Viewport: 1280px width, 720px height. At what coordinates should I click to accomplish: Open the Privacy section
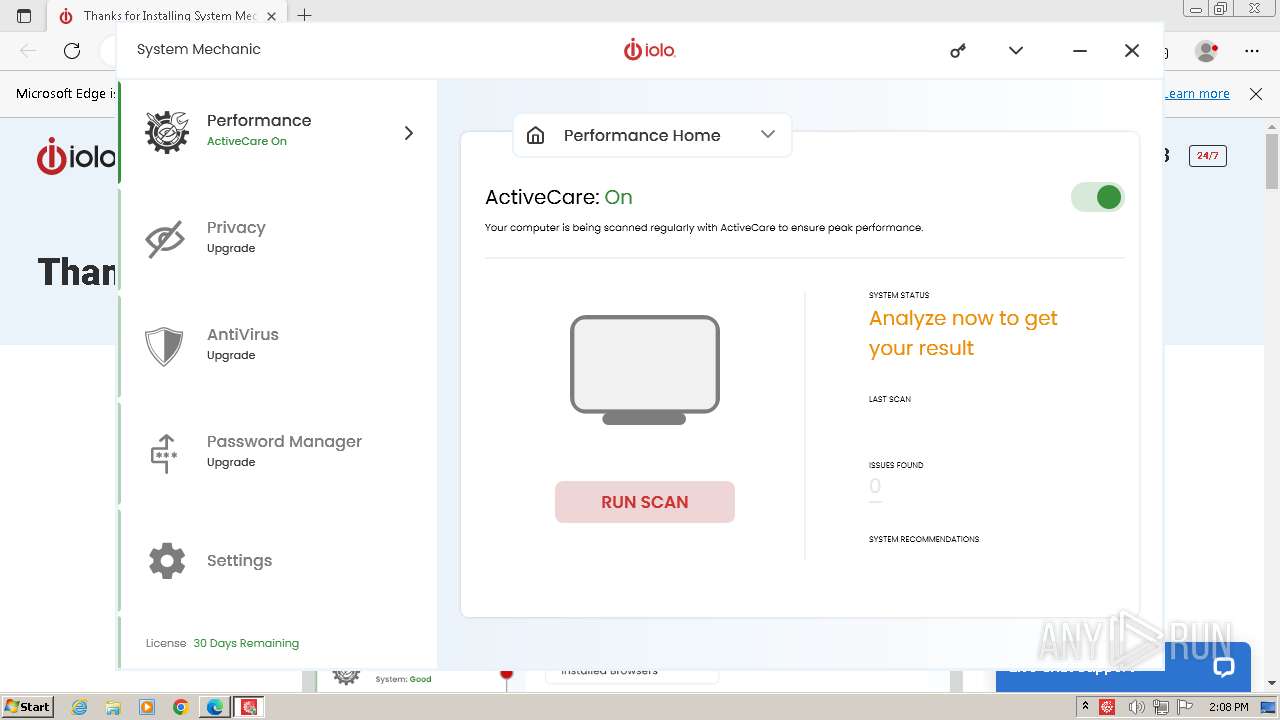pos(278,238)
